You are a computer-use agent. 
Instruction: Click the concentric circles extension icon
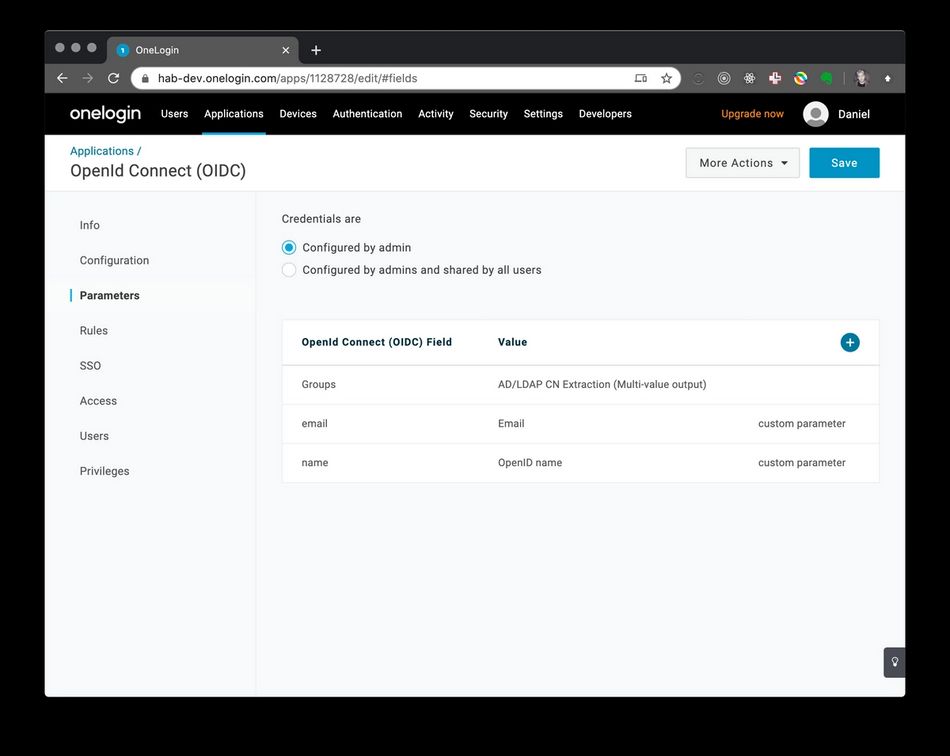[x=724, y=78]
